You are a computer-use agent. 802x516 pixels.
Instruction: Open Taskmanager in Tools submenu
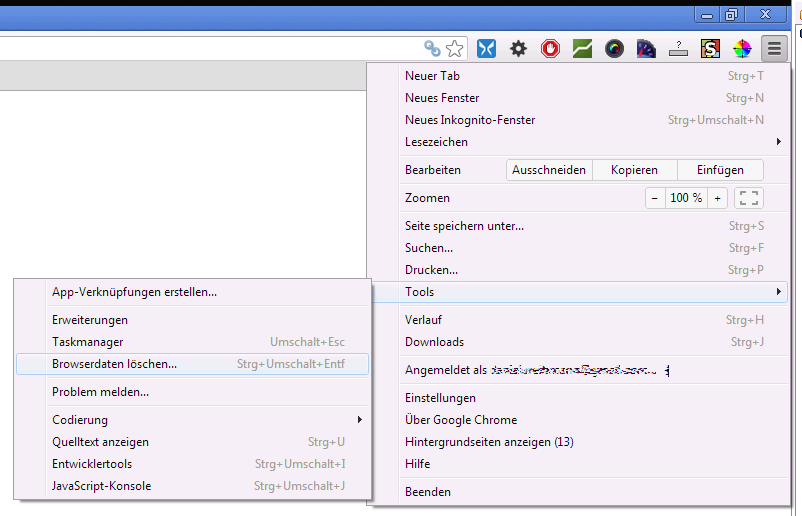coord(192,342)
